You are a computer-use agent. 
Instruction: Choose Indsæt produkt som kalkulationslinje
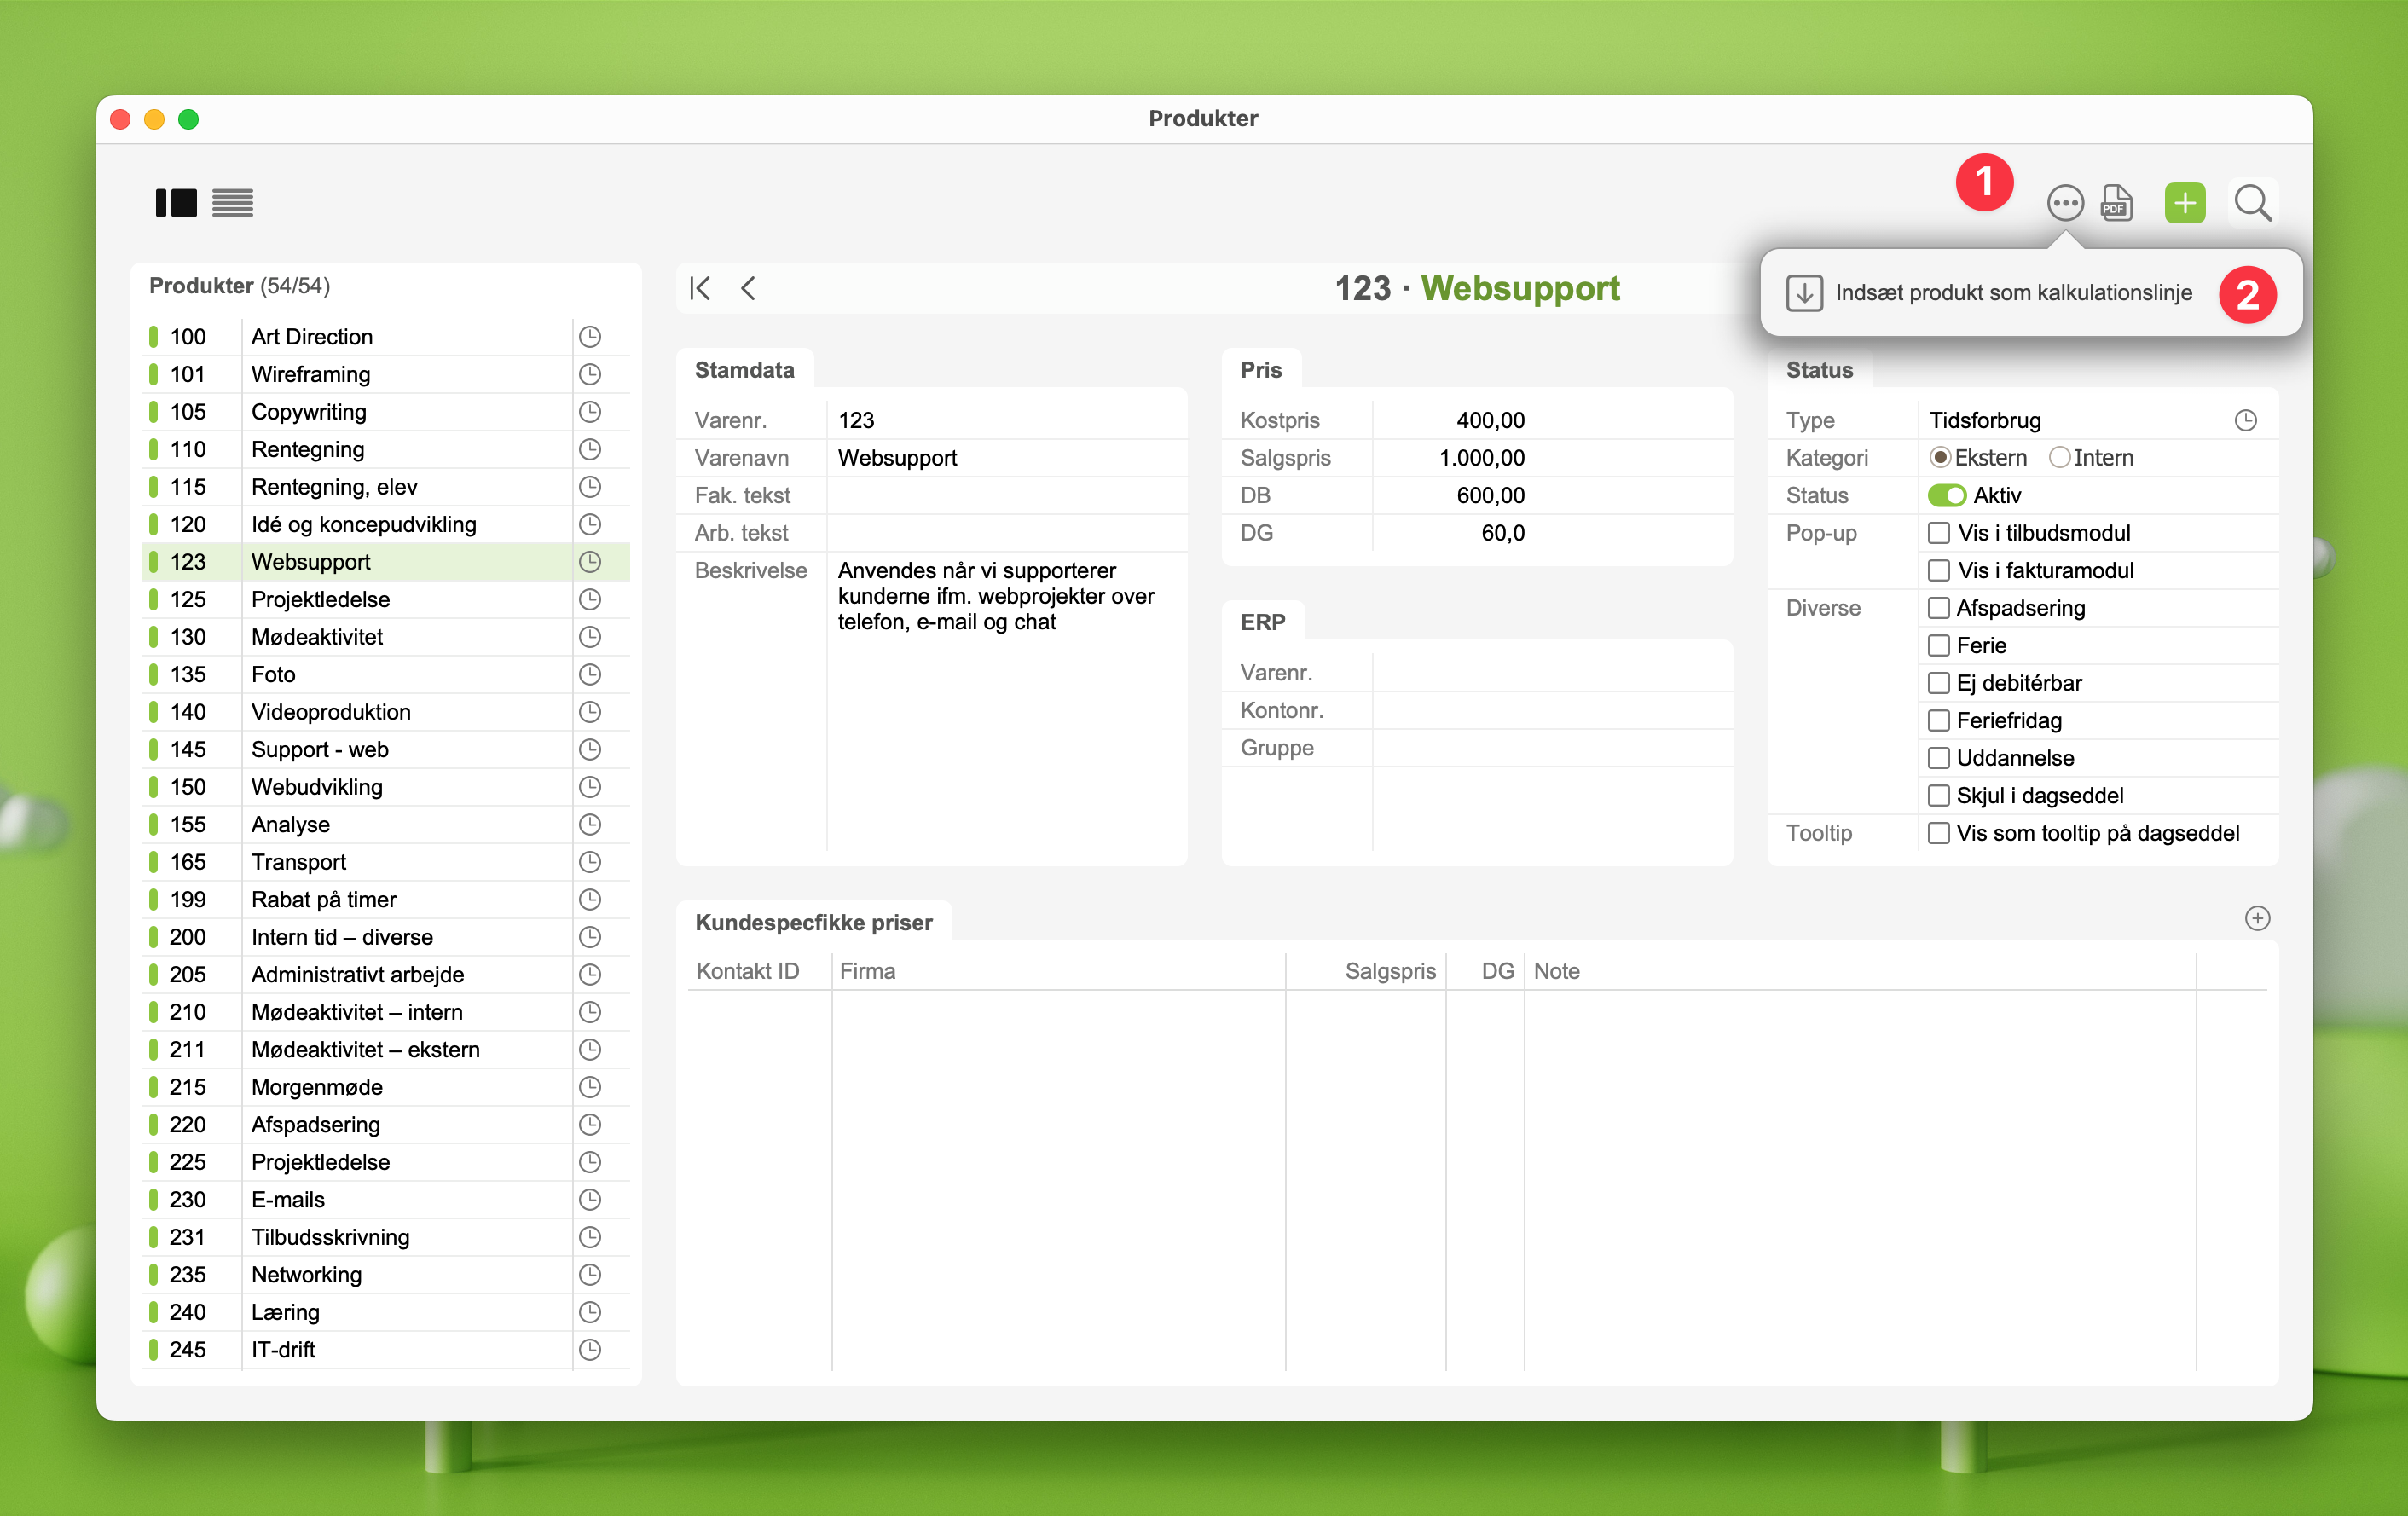point(2012,293)
